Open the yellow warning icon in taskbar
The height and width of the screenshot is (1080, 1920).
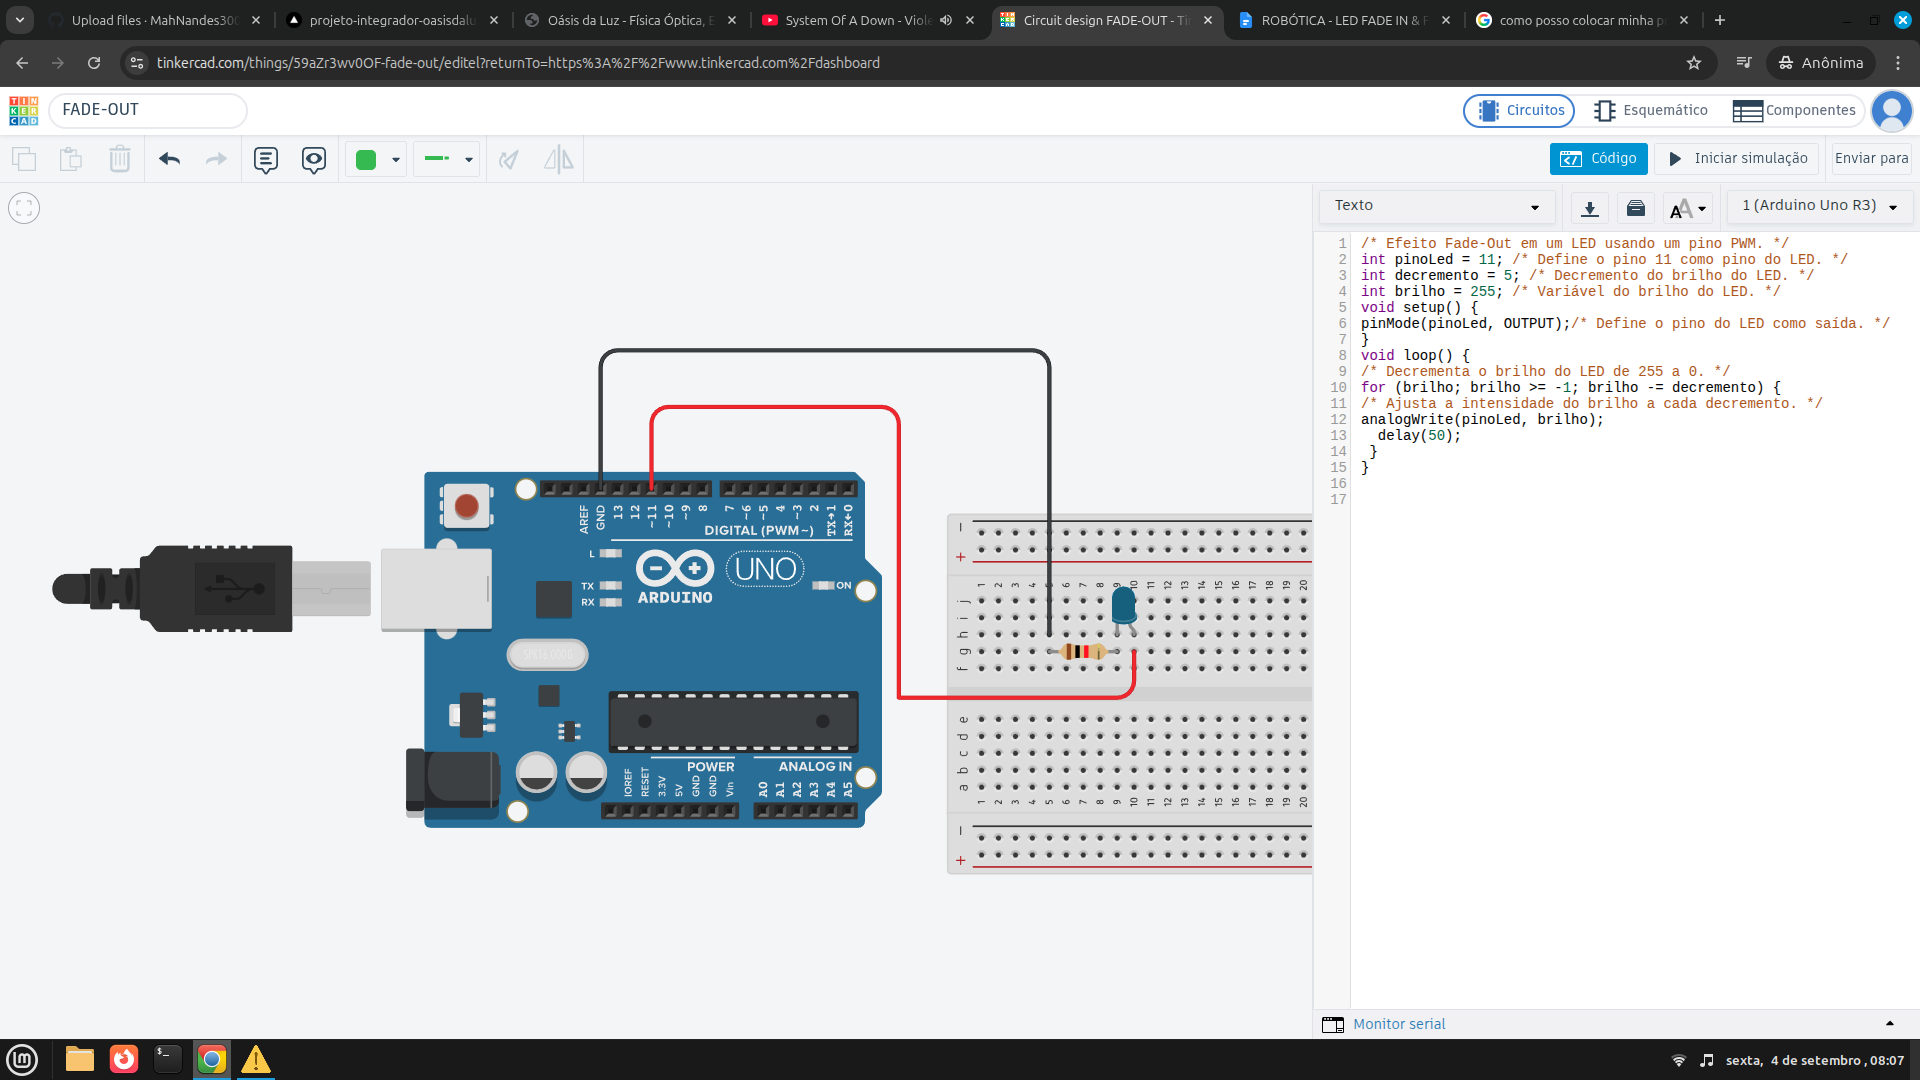(x=255, y=1059)
